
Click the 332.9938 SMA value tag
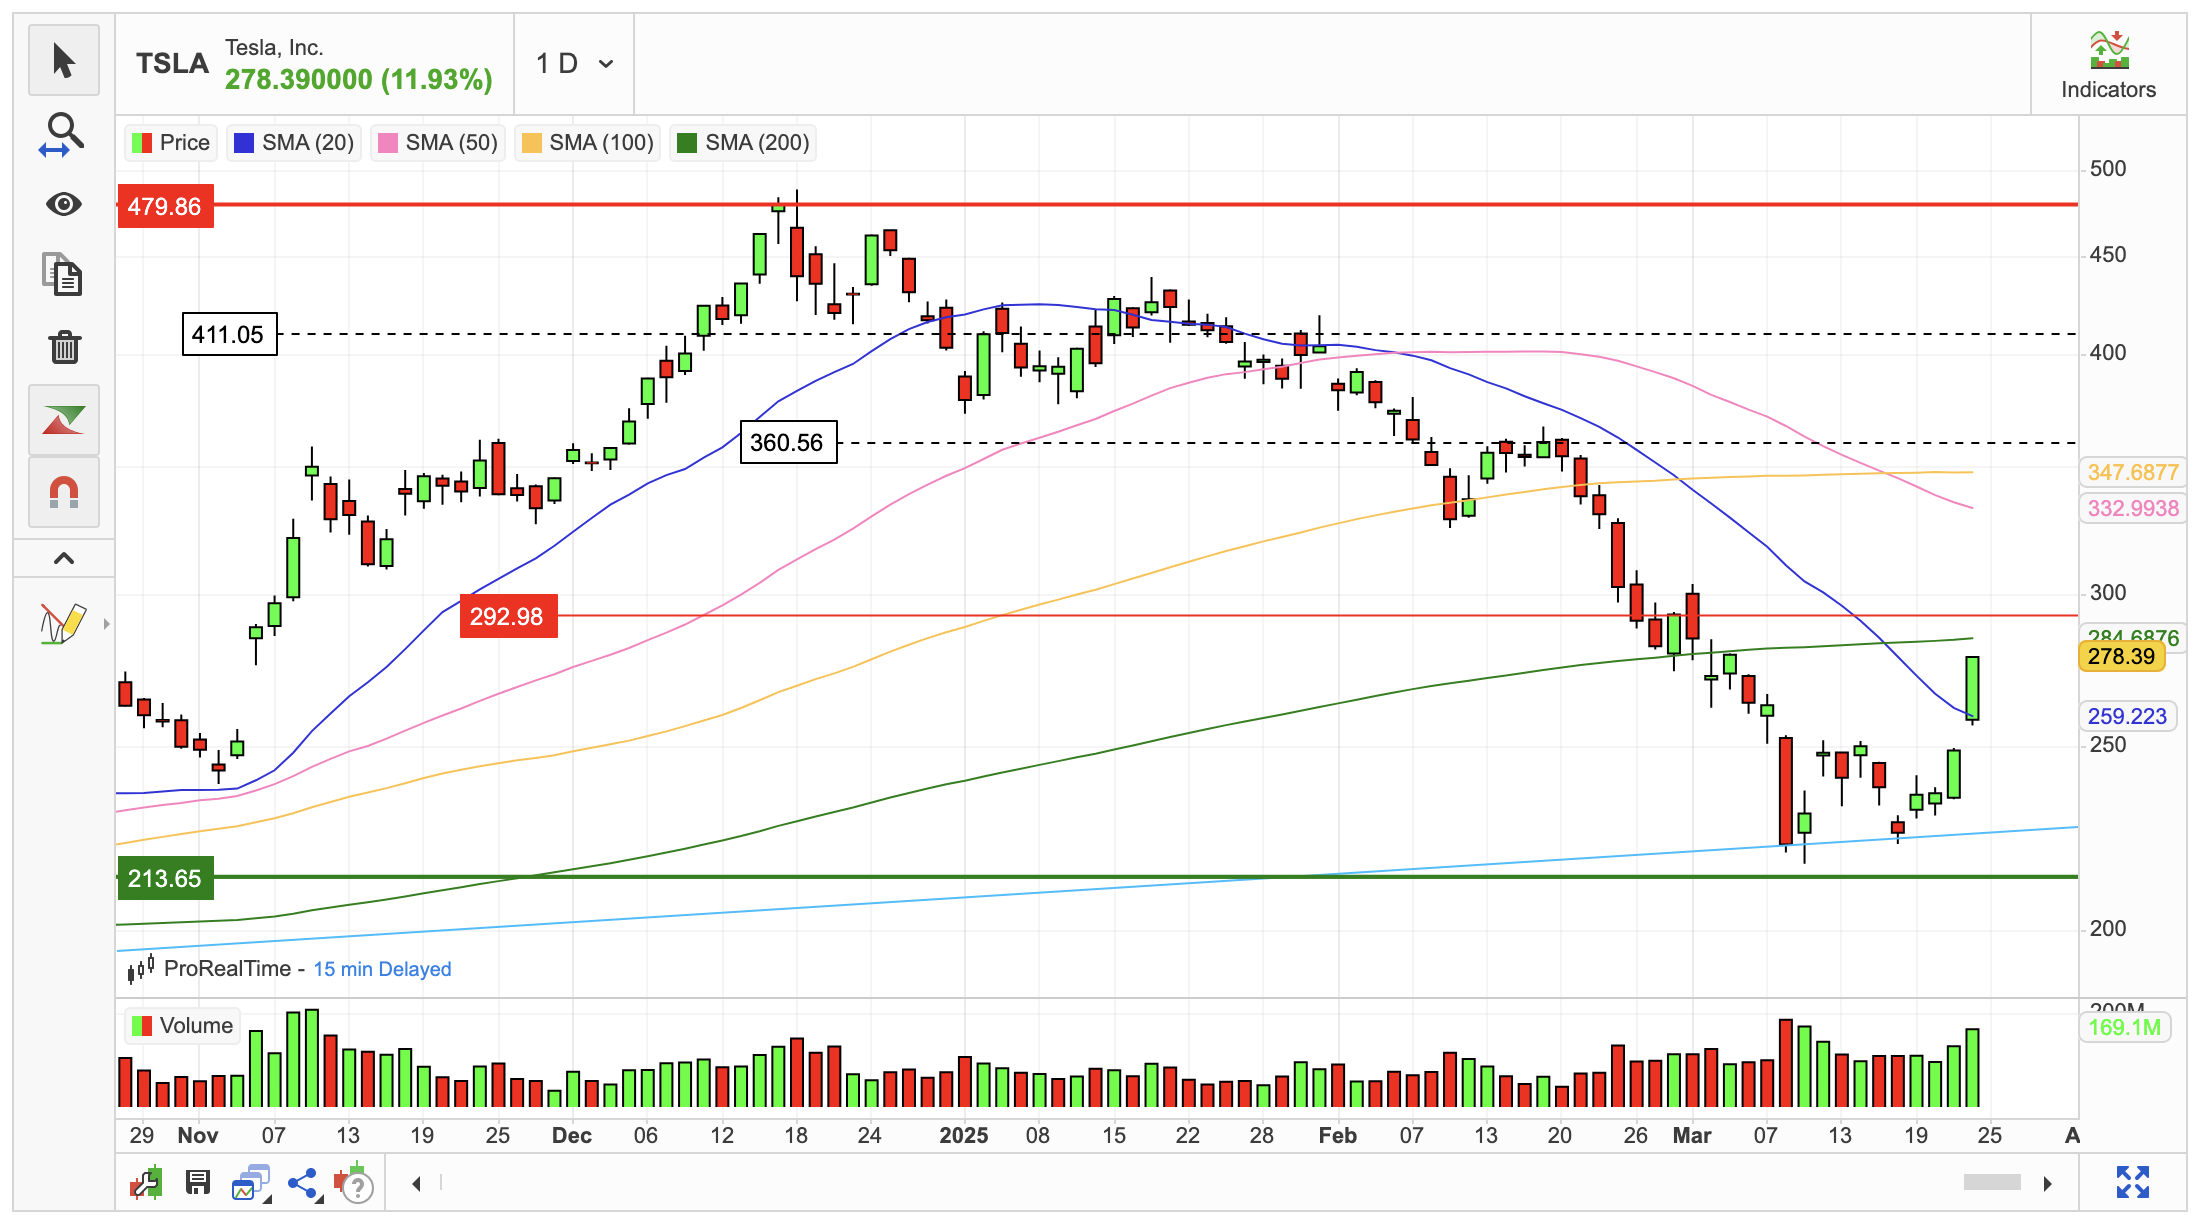2132,508
